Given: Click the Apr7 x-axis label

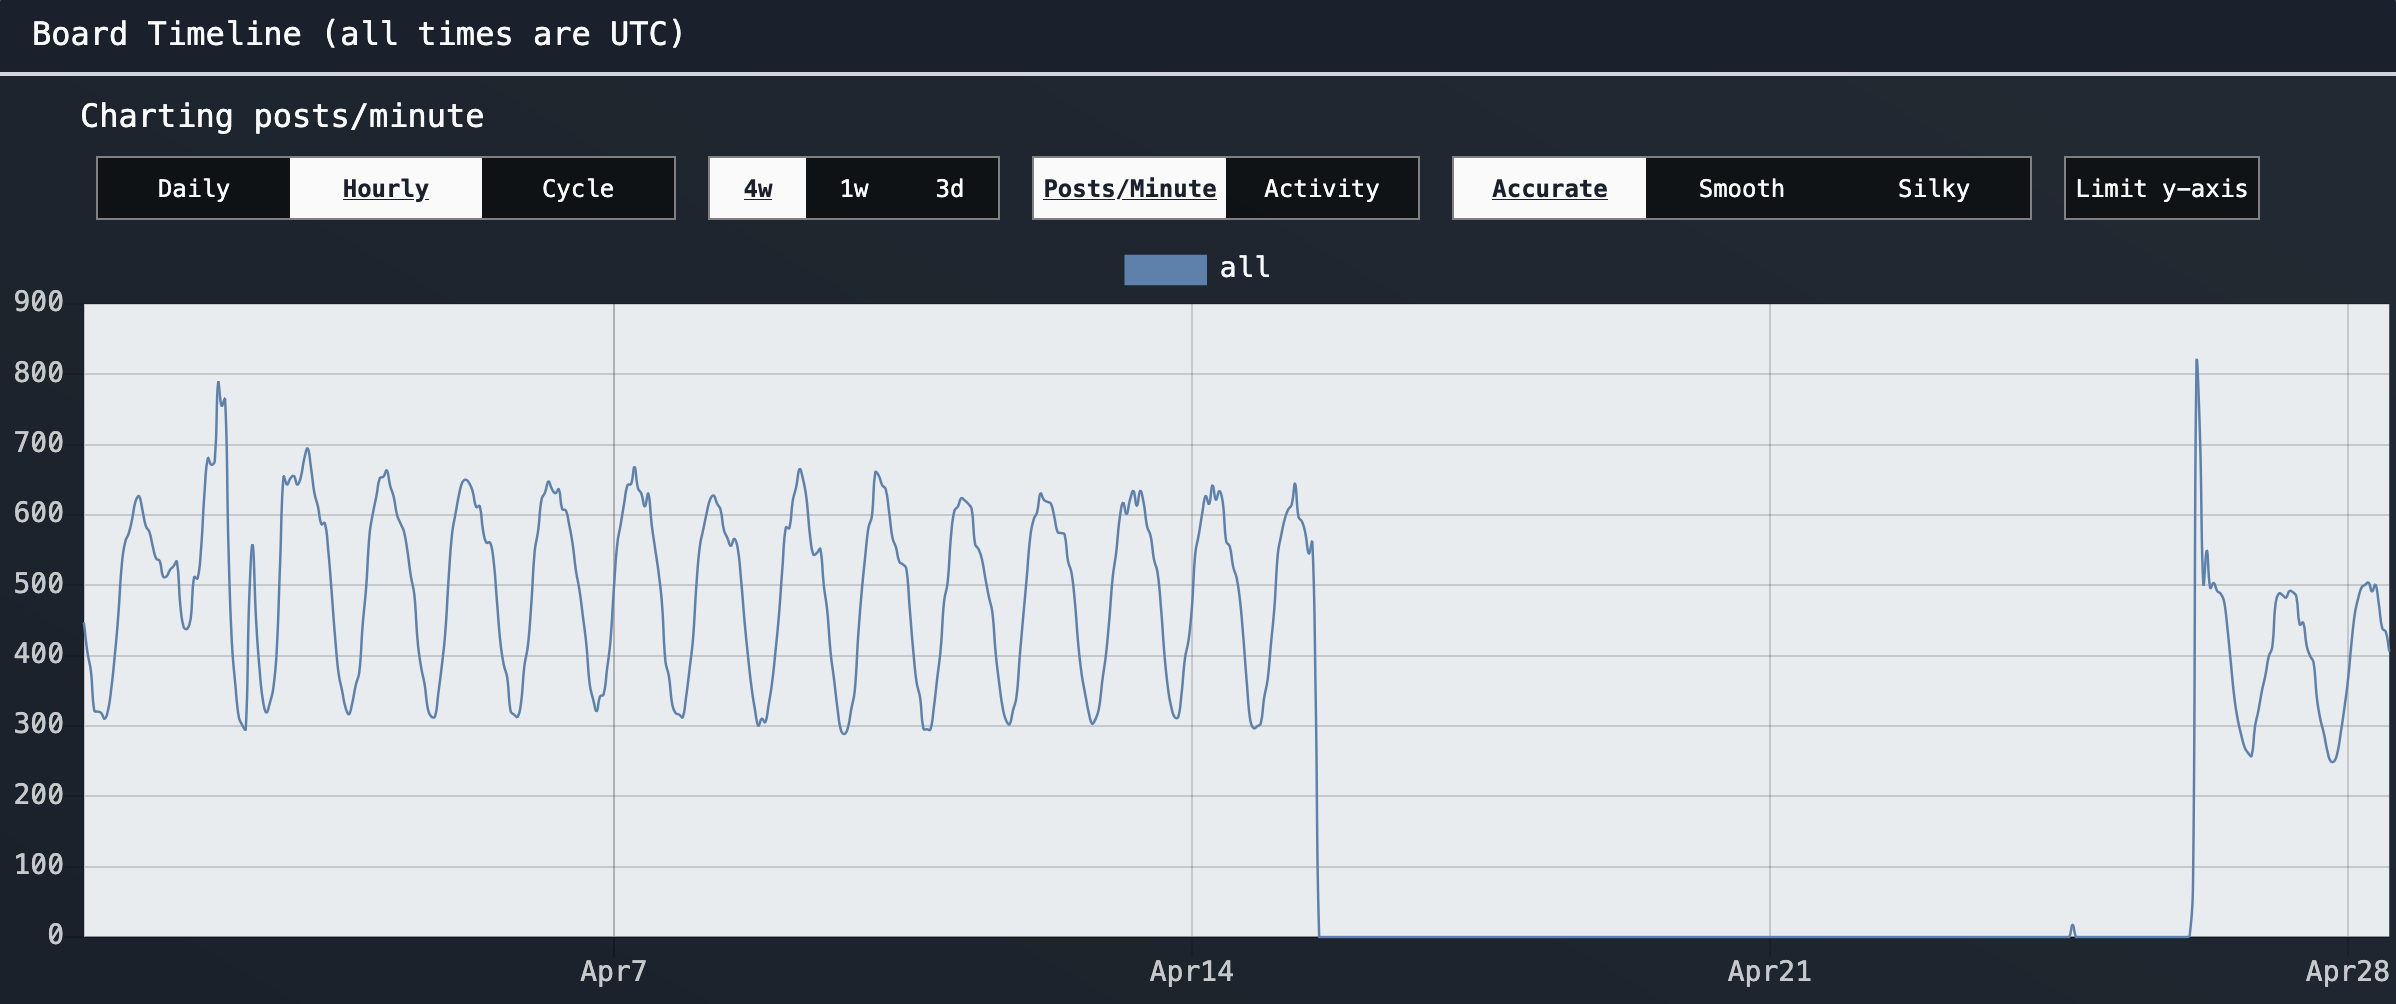Looking at the screenshot, I should coord(613,971).
